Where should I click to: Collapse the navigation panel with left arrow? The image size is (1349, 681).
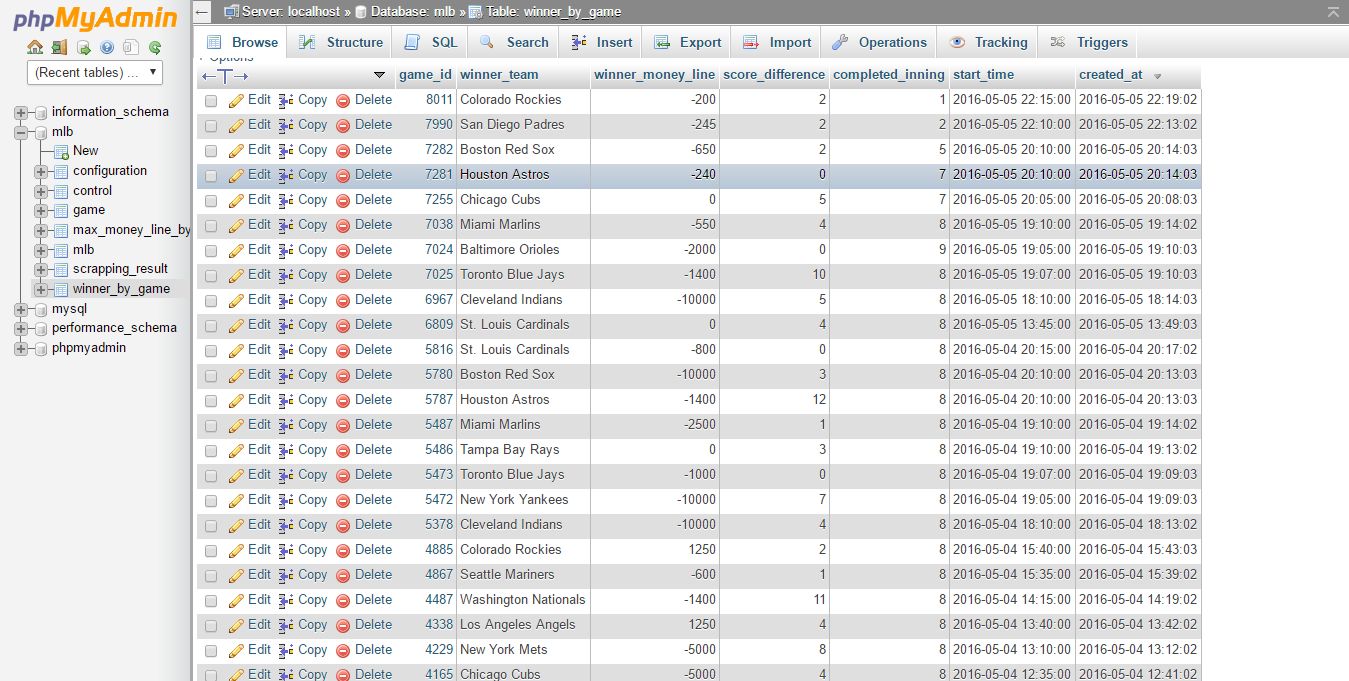click(202, 12)
